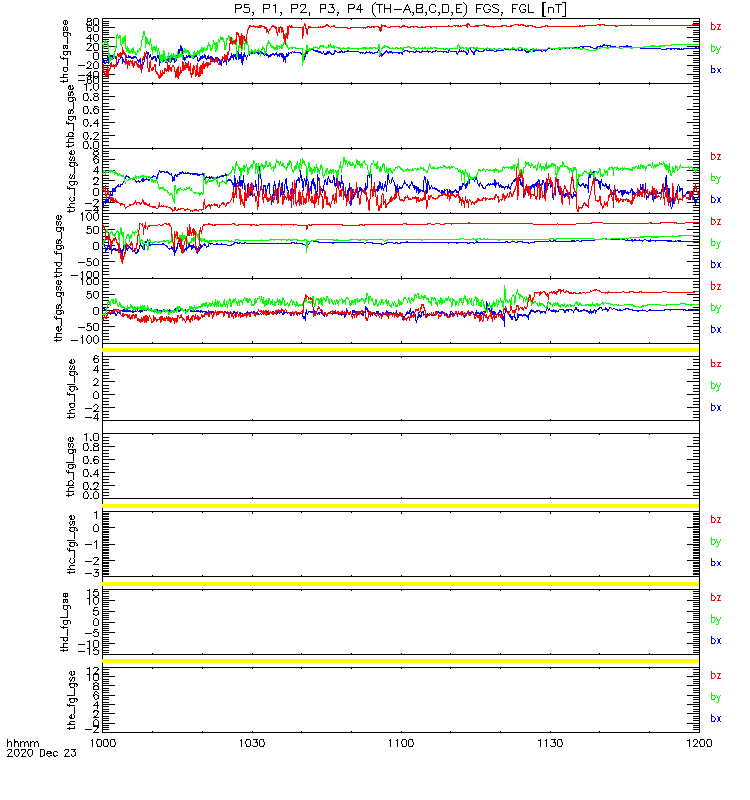Click red bz legend of thd_fgl_gse panel
Screen dimensions: 750x800
click(x=716, y=597)
